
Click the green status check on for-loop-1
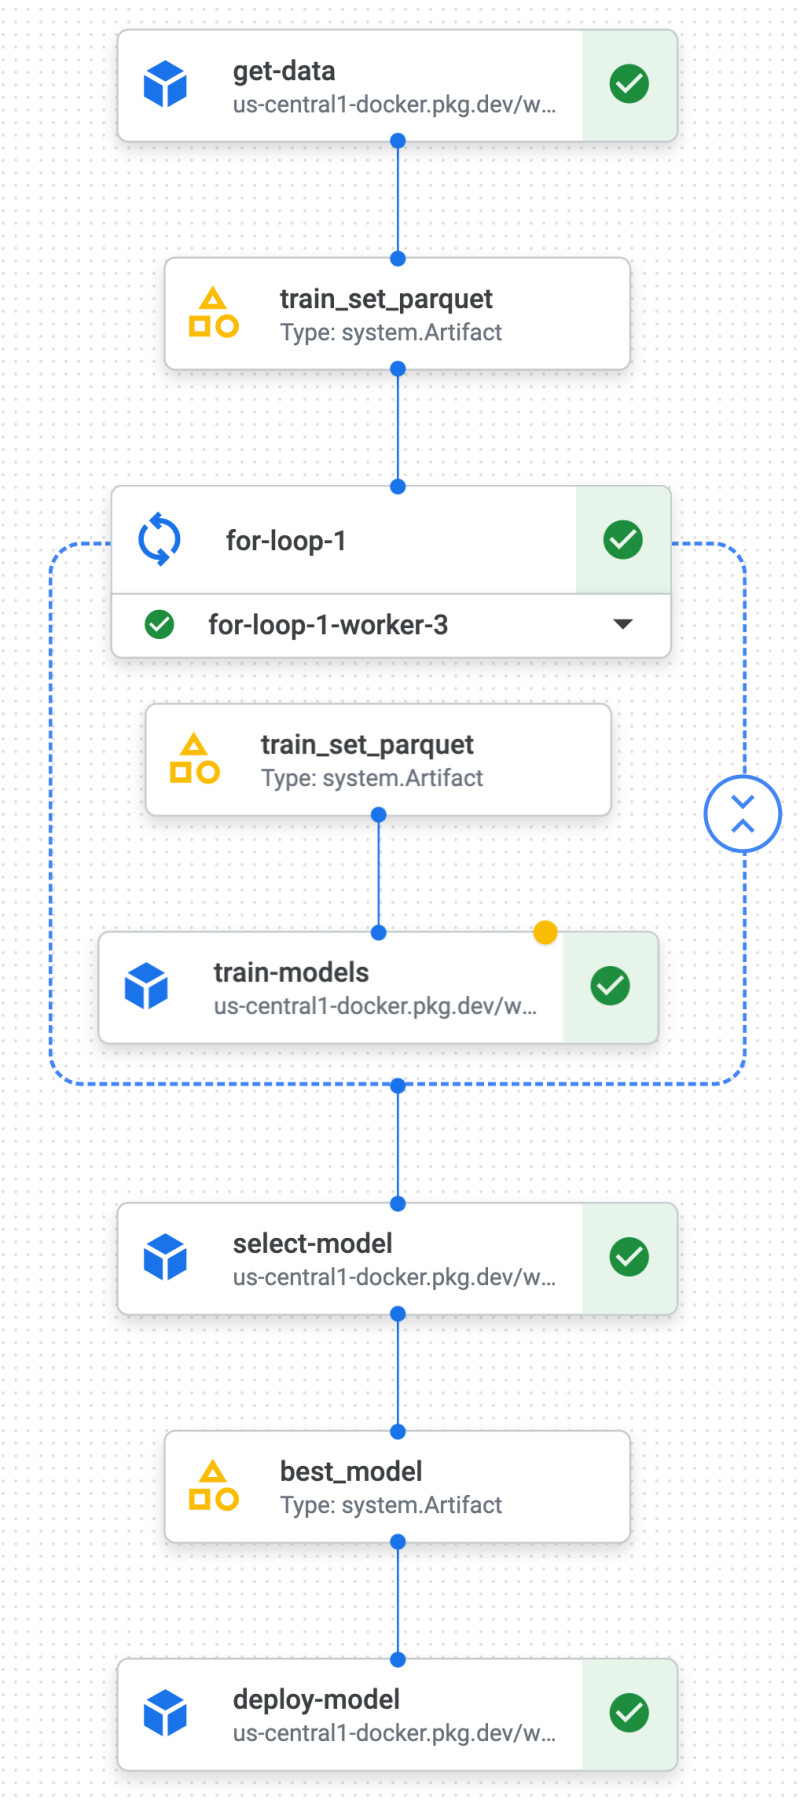pyautogui.click(x=623, y=540)
